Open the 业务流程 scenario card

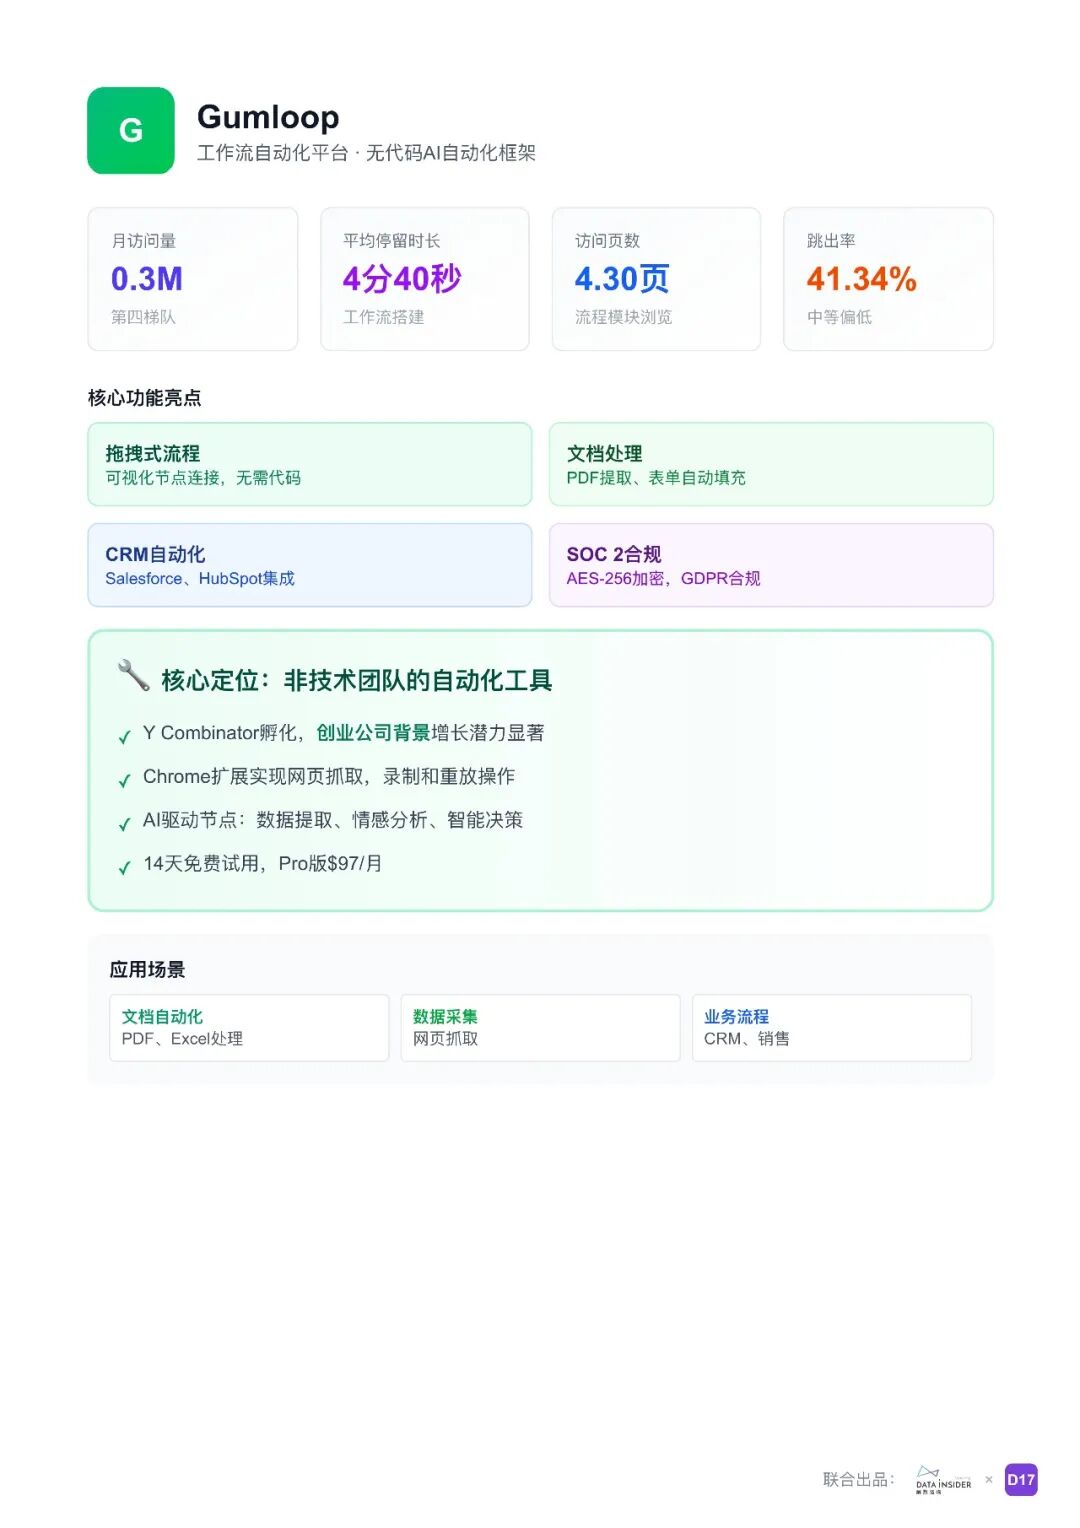point(832,1027)
